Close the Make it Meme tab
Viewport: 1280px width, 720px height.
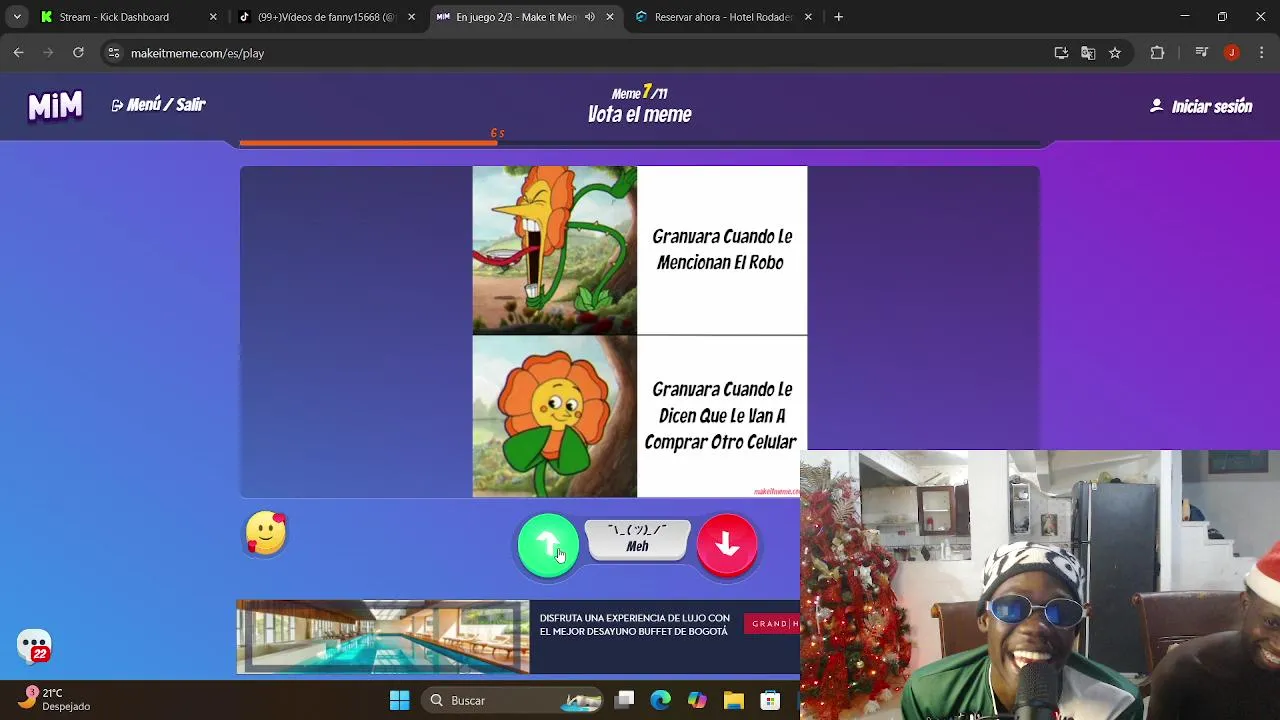(610, 17)
